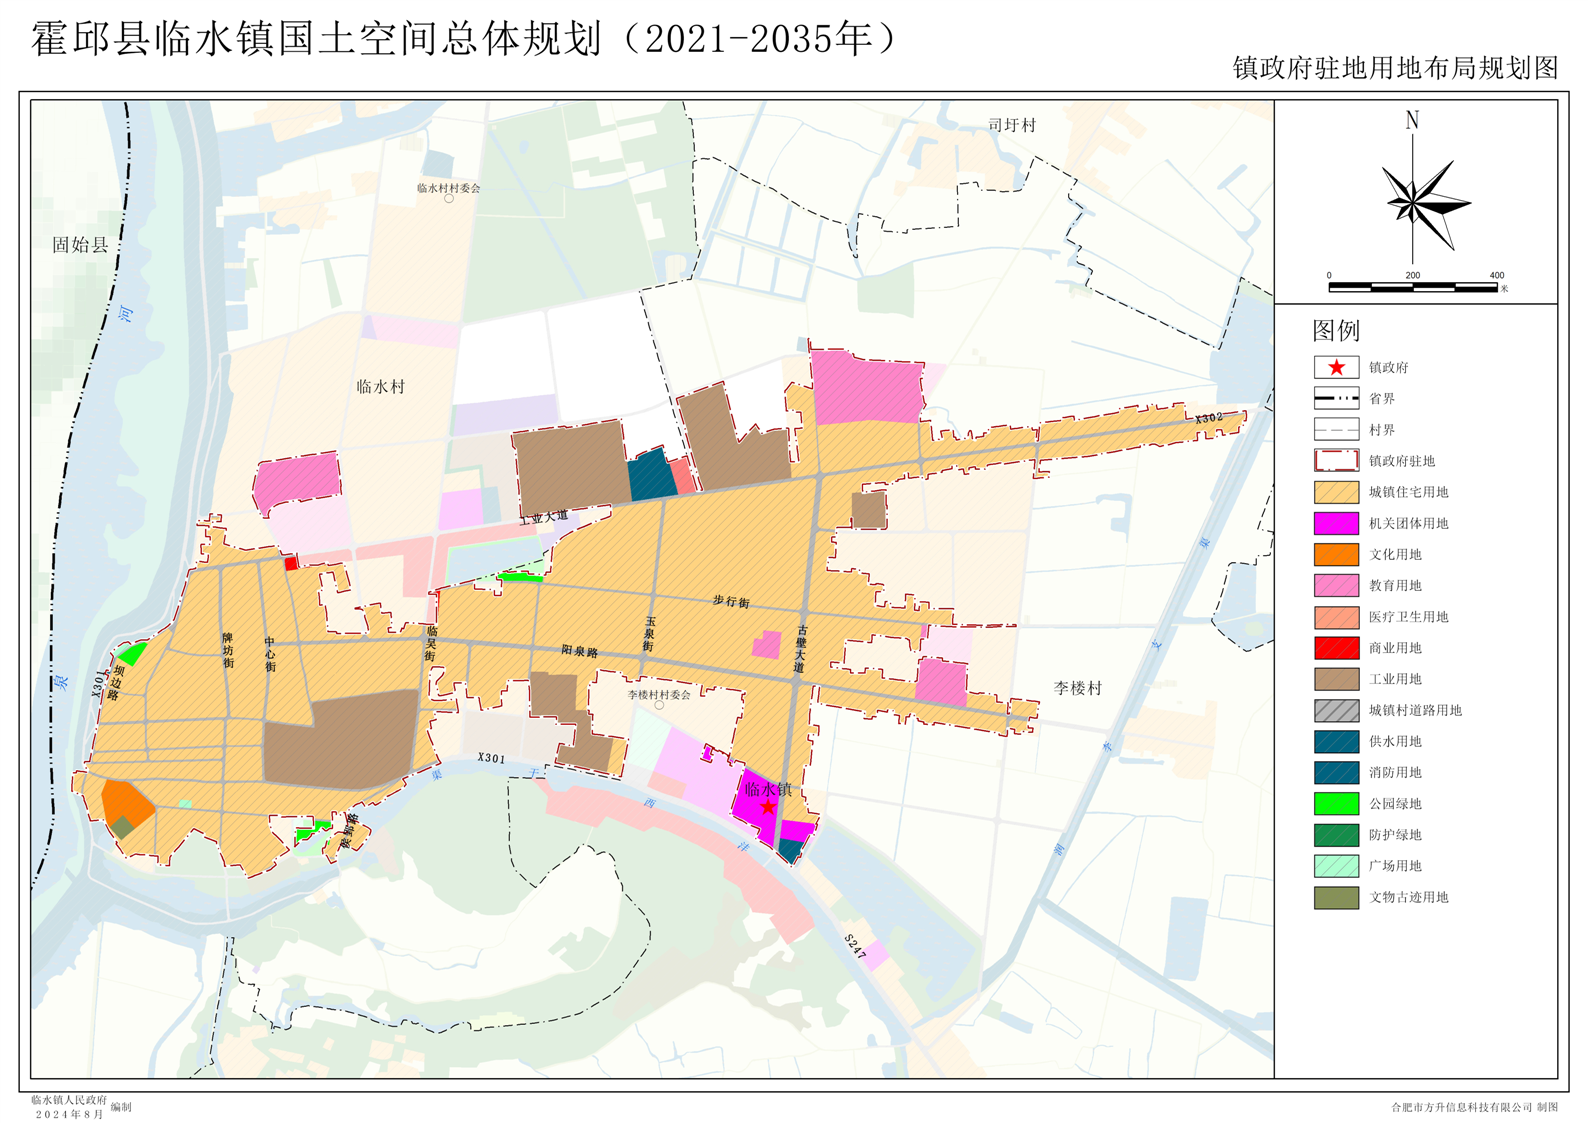Click the 李楼村村委会 circle marker
Viewport: 1588px width, 1123px height.
(659, 706)
